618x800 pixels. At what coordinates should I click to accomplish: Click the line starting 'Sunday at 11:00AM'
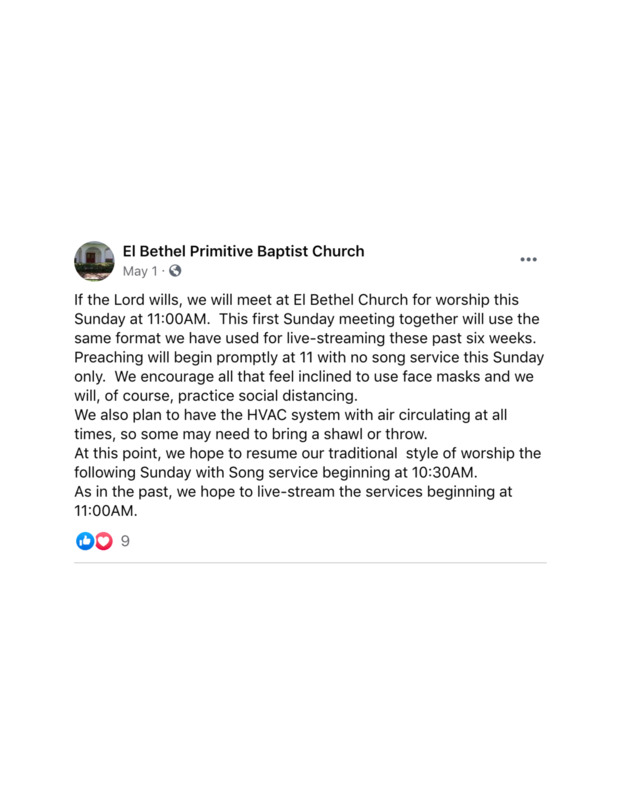click(307, 319)
